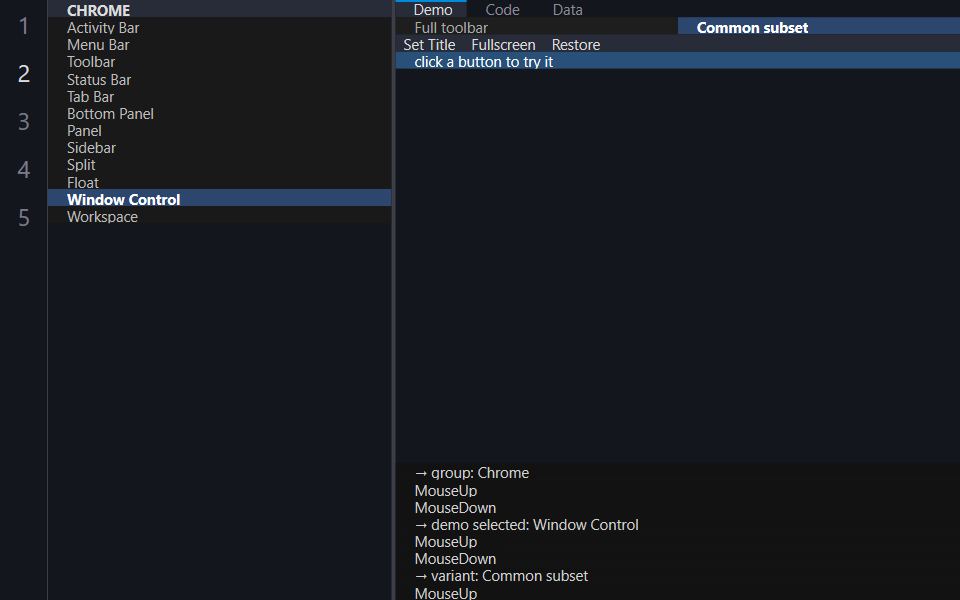The image size is (960, 600).
Task: Click the Restore toolbar button
Action: [576, 45]
